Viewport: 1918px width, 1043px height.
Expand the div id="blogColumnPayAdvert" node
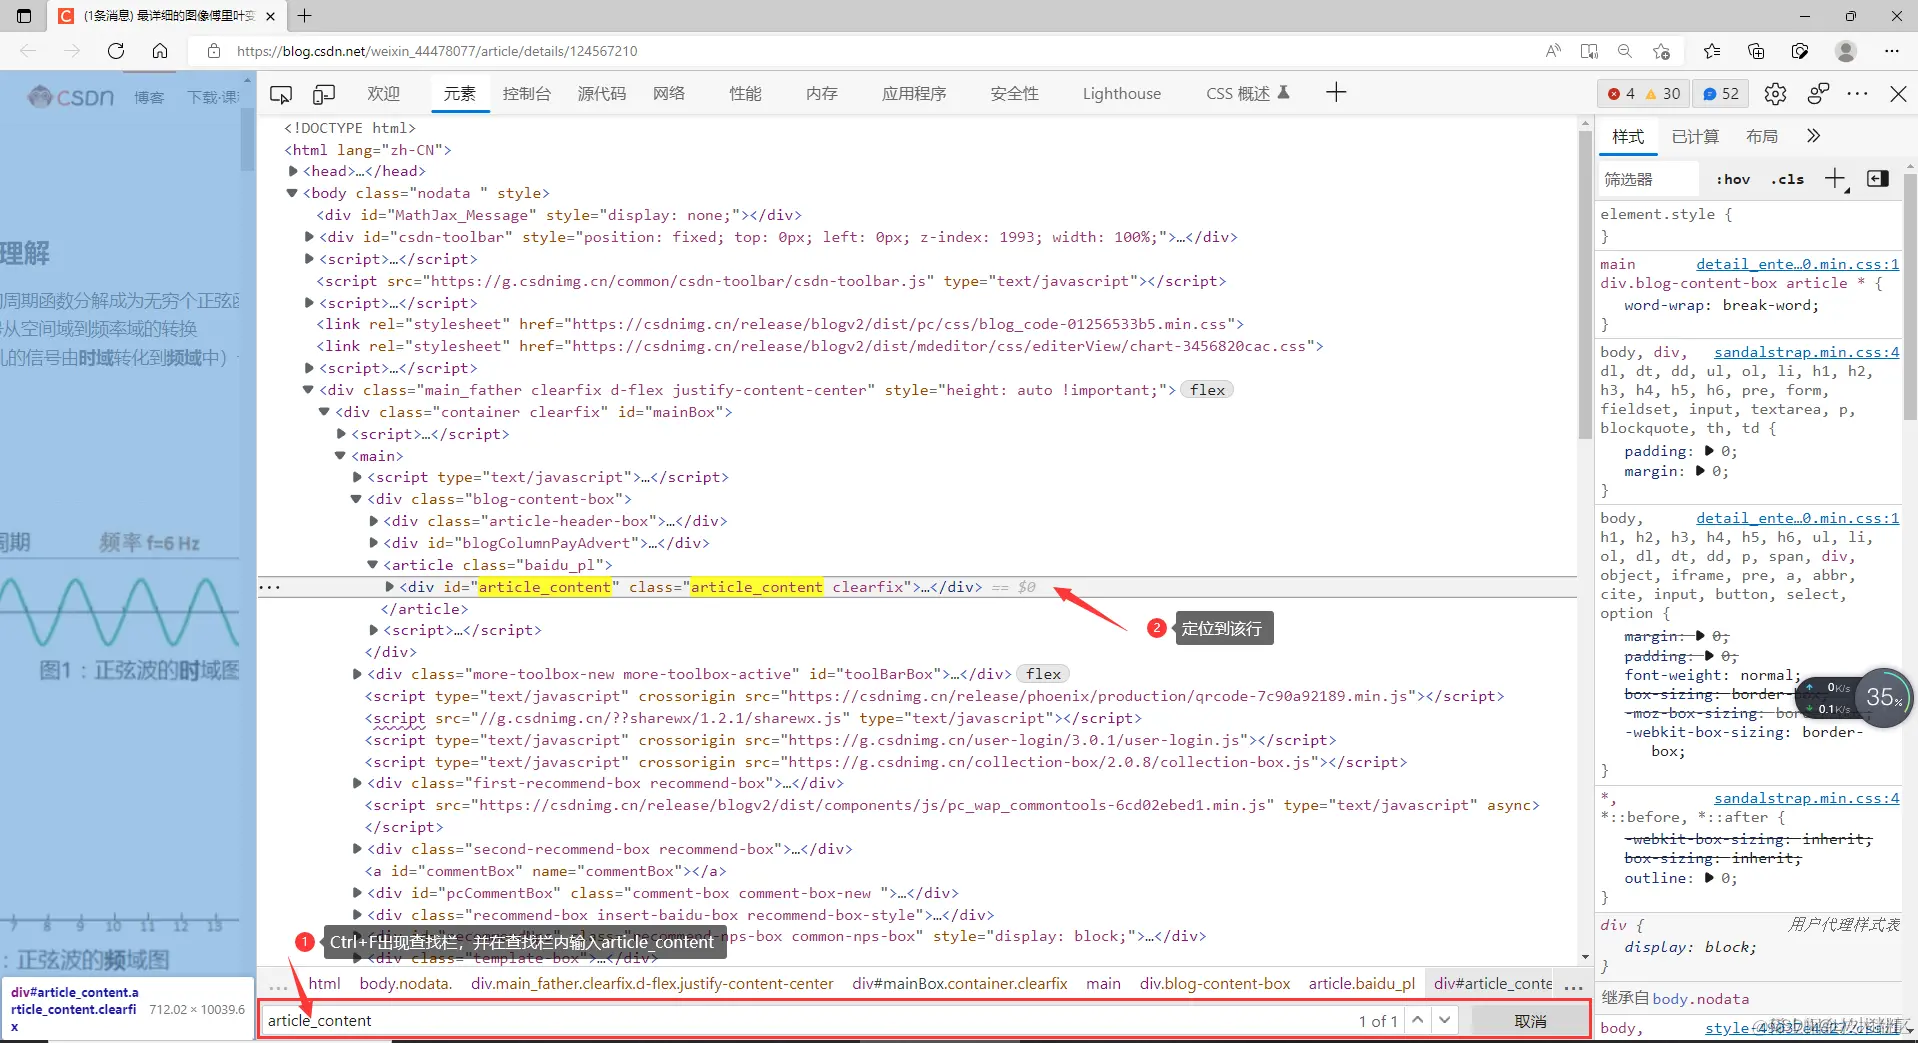[x=373, y=543]
